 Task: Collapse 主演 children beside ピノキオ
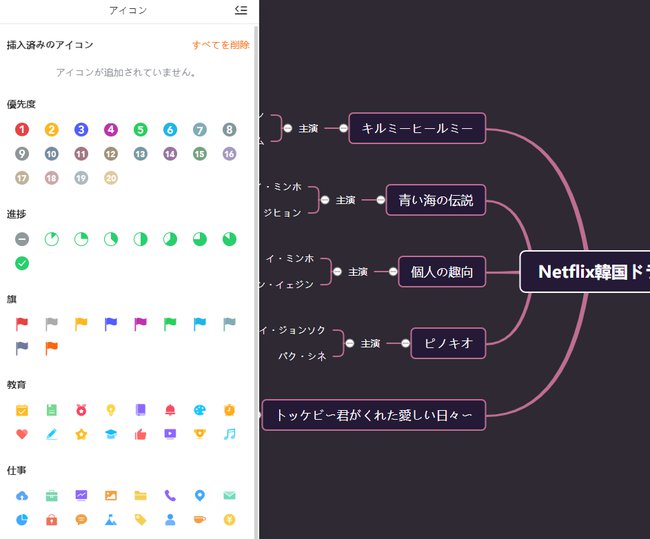click(x=350, y=343)
